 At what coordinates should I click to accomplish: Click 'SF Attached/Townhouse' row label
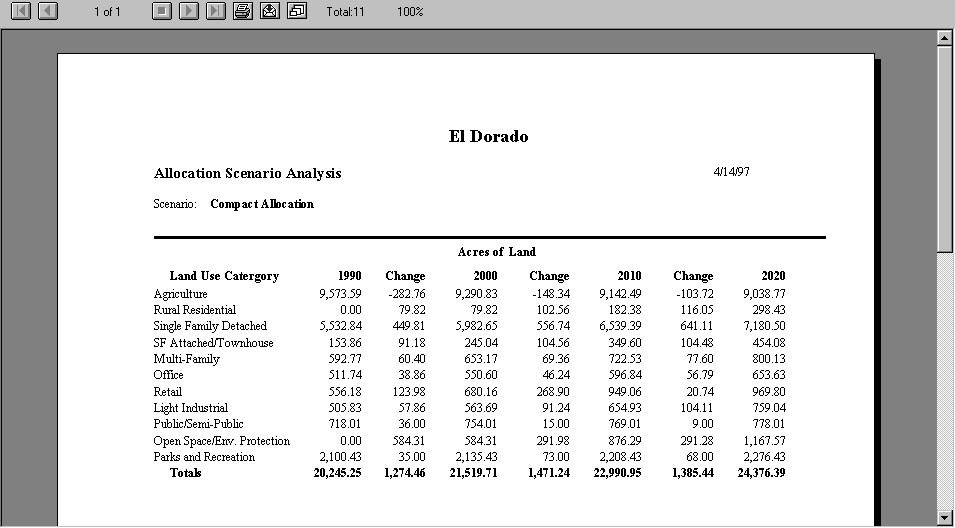tap(213, 343)
